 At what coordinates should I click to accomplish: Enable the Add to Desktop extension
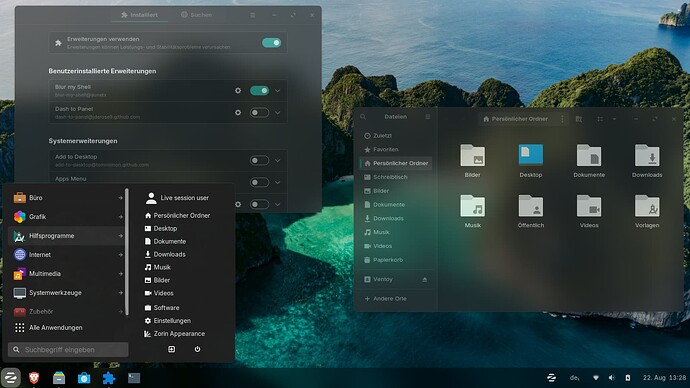point(259,161)
